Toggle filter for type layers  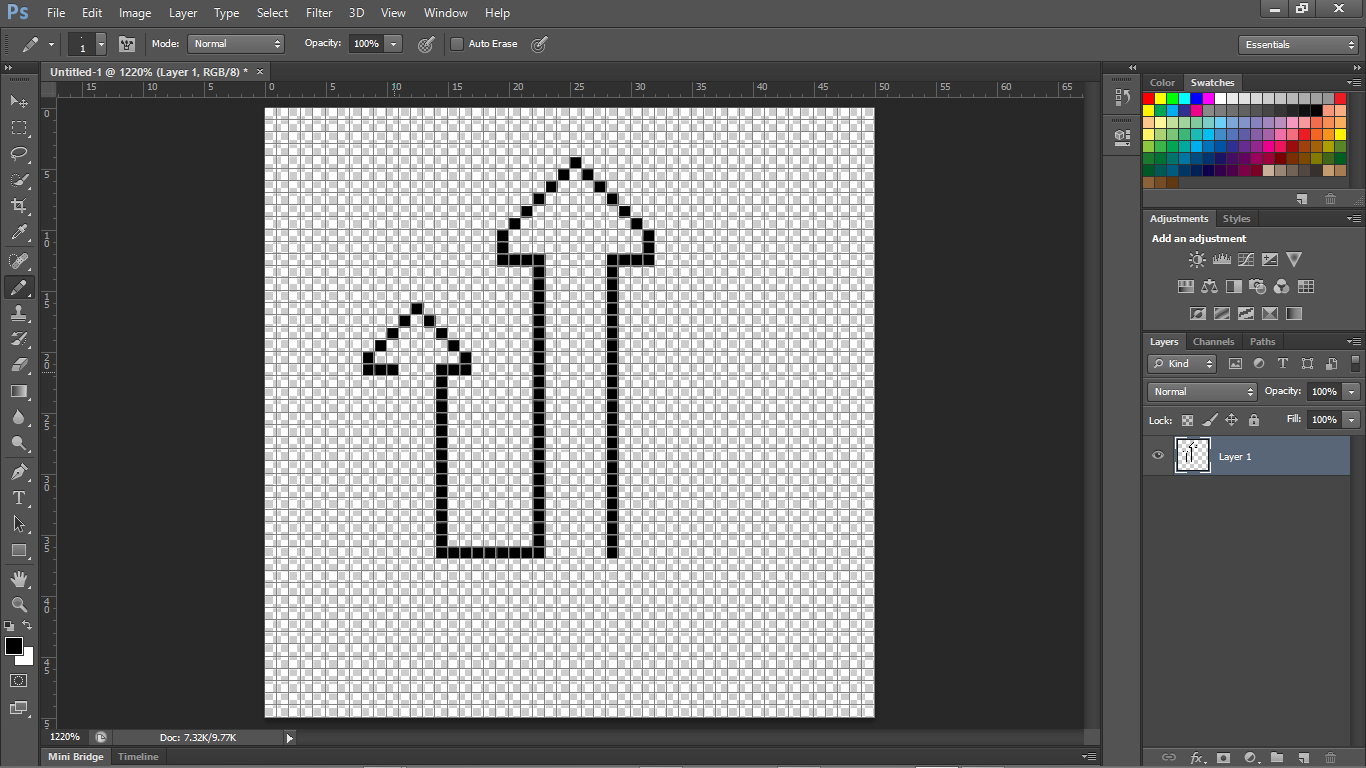click(1283, 364)
